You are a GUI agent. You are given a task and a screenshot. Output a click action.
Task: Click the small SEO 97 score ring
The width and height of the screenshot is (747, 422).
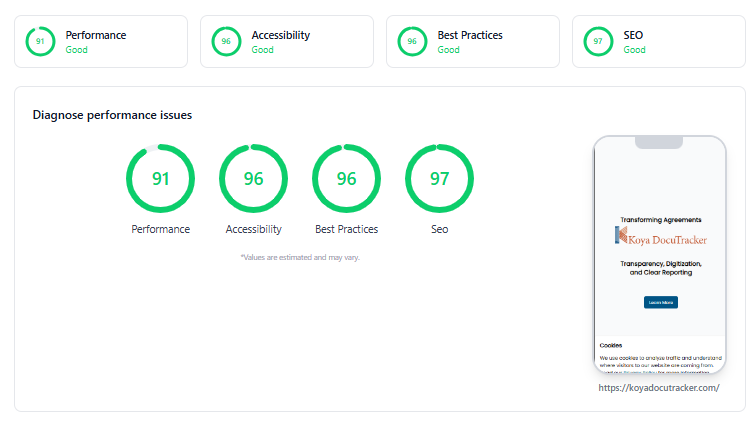598,41
